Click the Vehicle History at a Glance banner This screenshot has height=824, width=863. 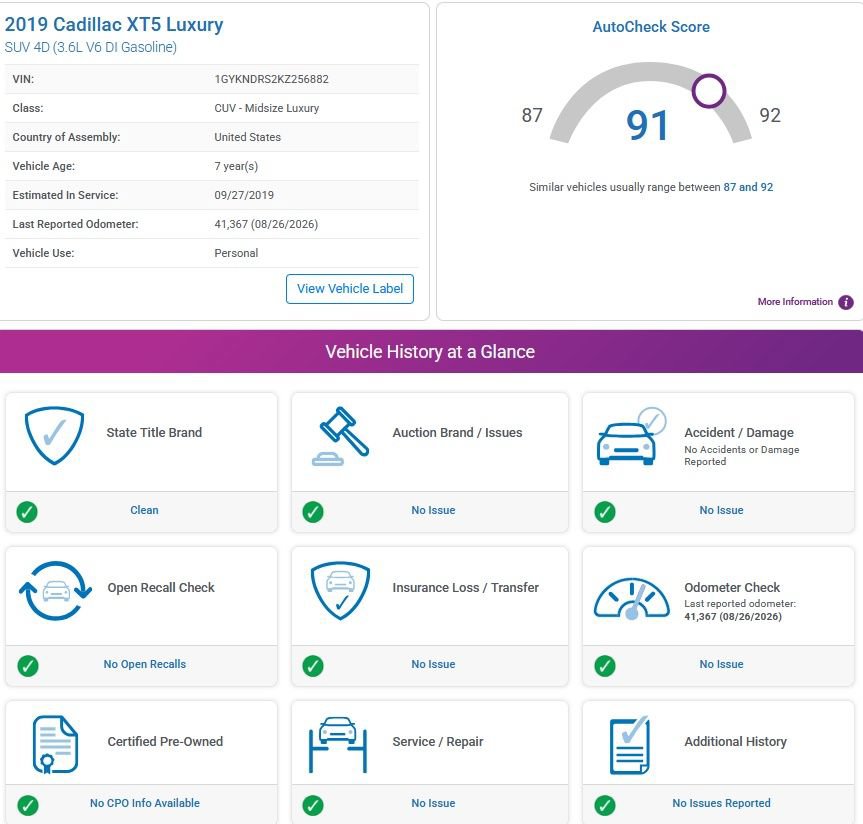pos(432,351)
